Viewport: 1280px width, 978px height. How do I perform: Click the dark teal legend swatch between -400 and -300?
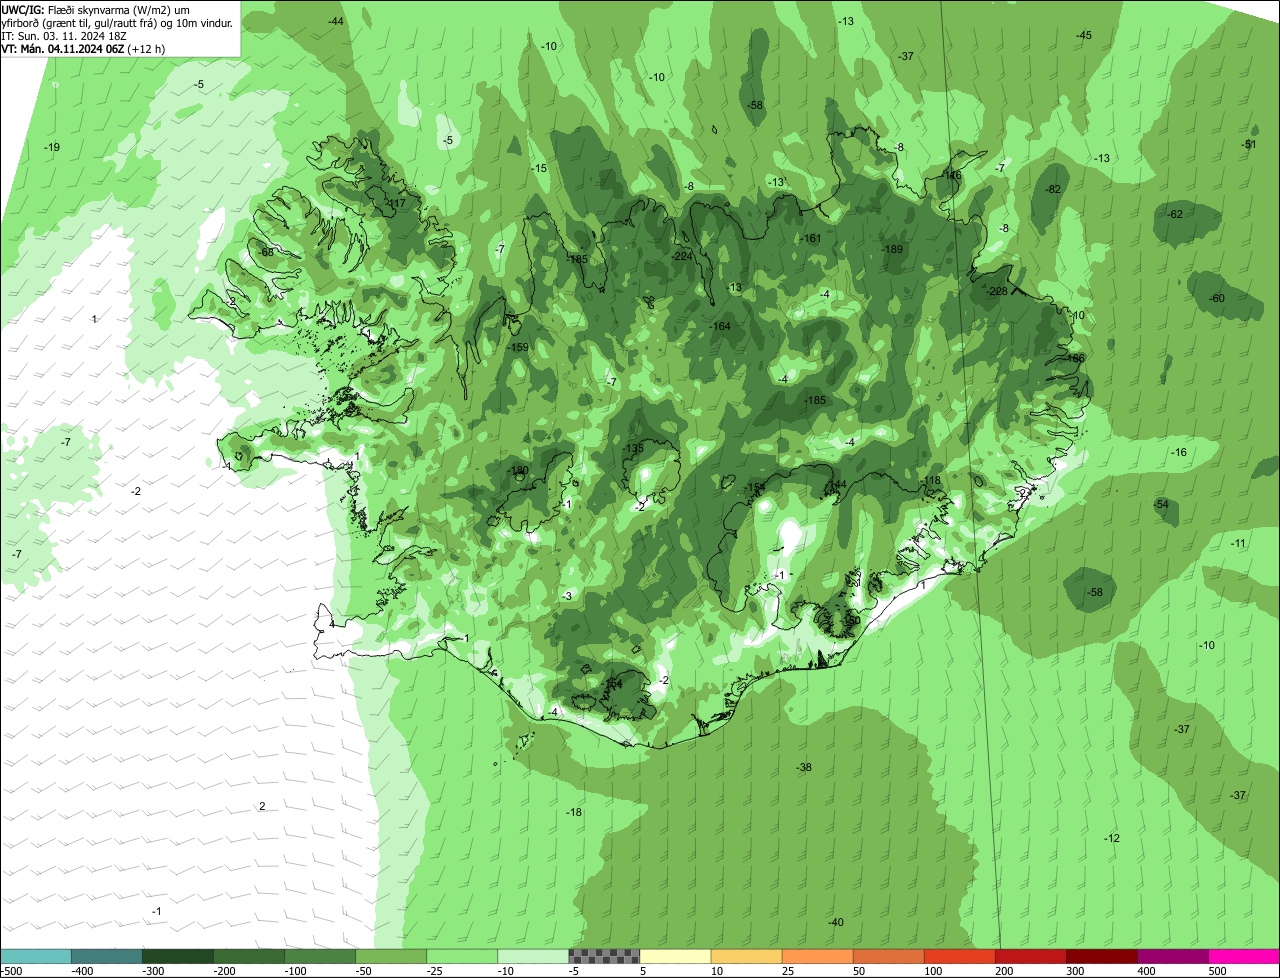point(107,956)
